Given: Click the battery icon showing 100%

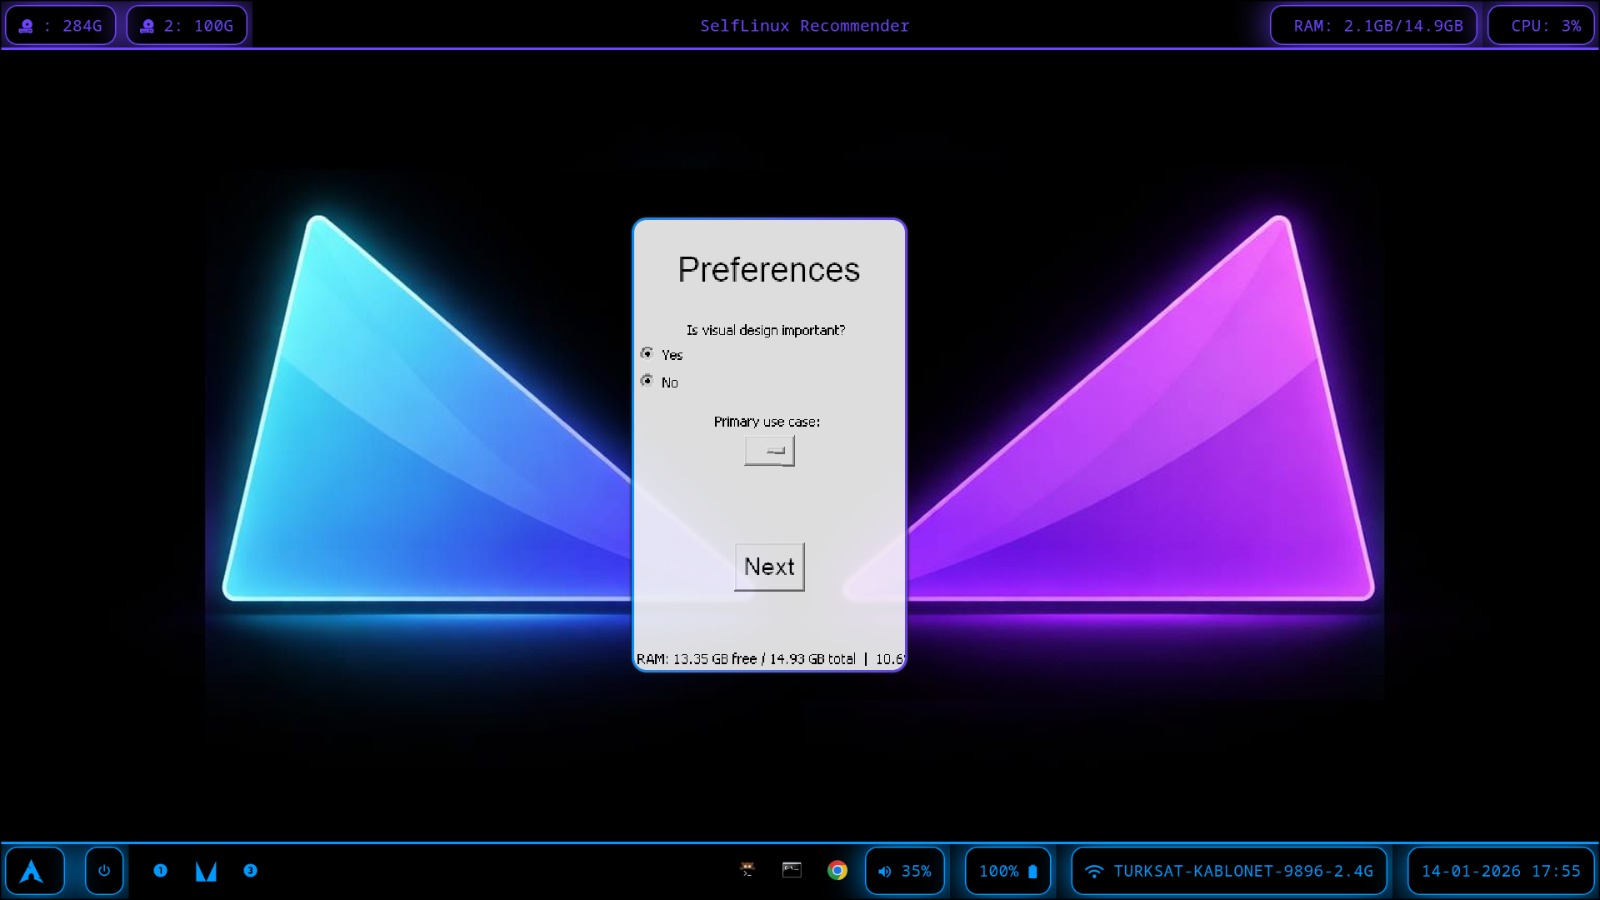Looking at the screenshot, I should tap(1007, 870).
